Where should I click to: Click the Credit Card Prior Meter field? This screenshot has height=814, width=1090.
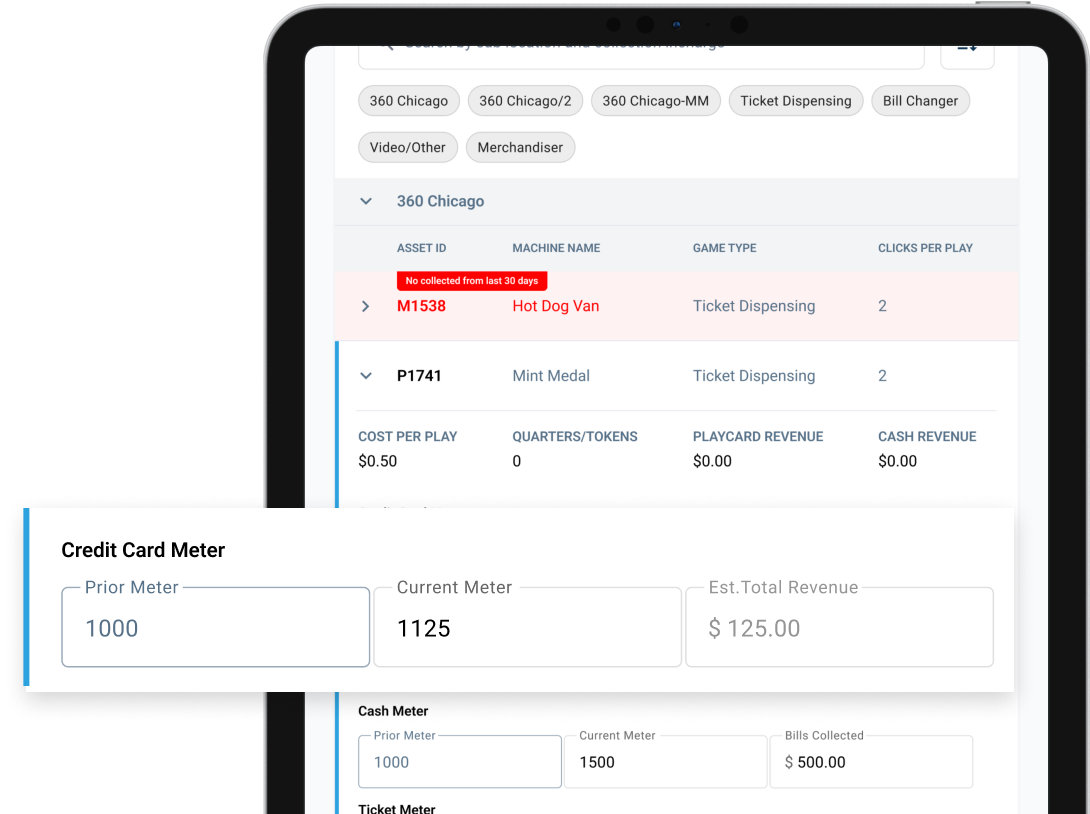tap(216, 628)
